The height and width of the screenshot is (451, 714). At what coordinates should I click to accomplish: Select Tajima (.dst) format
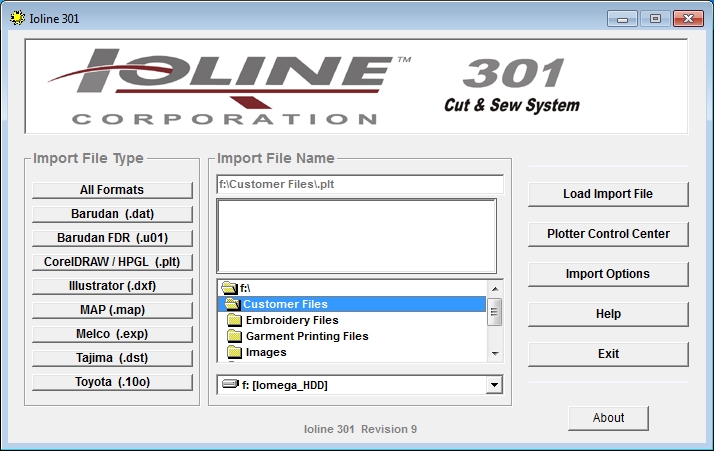tap(112, 358)
